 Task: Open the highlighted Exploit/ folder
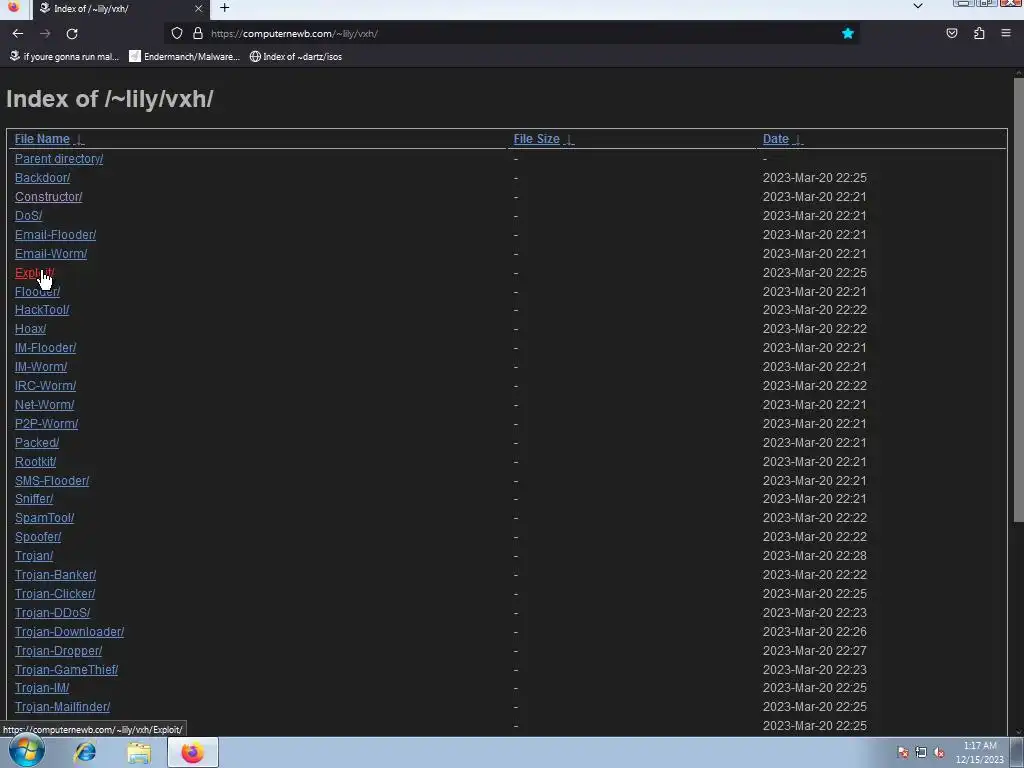pos(34,273)
